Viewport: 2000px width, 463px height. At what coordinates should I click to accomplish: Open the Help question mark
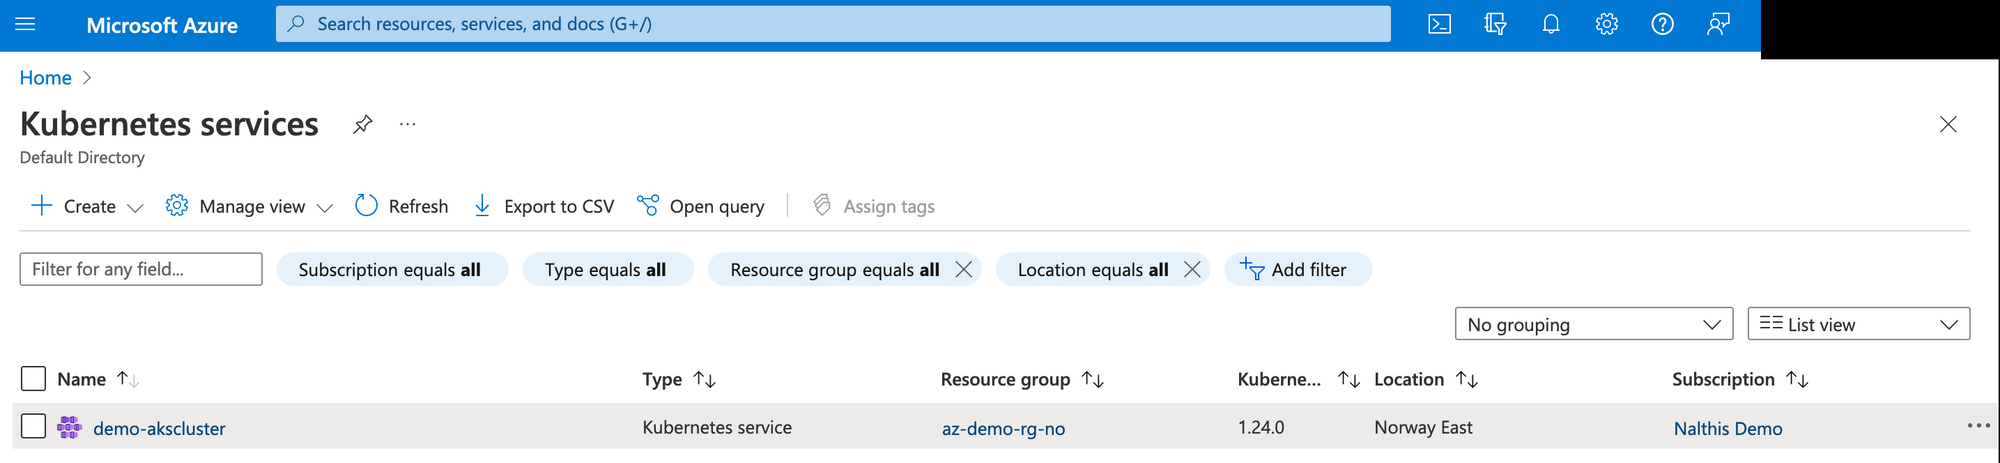pos(1662,24)
